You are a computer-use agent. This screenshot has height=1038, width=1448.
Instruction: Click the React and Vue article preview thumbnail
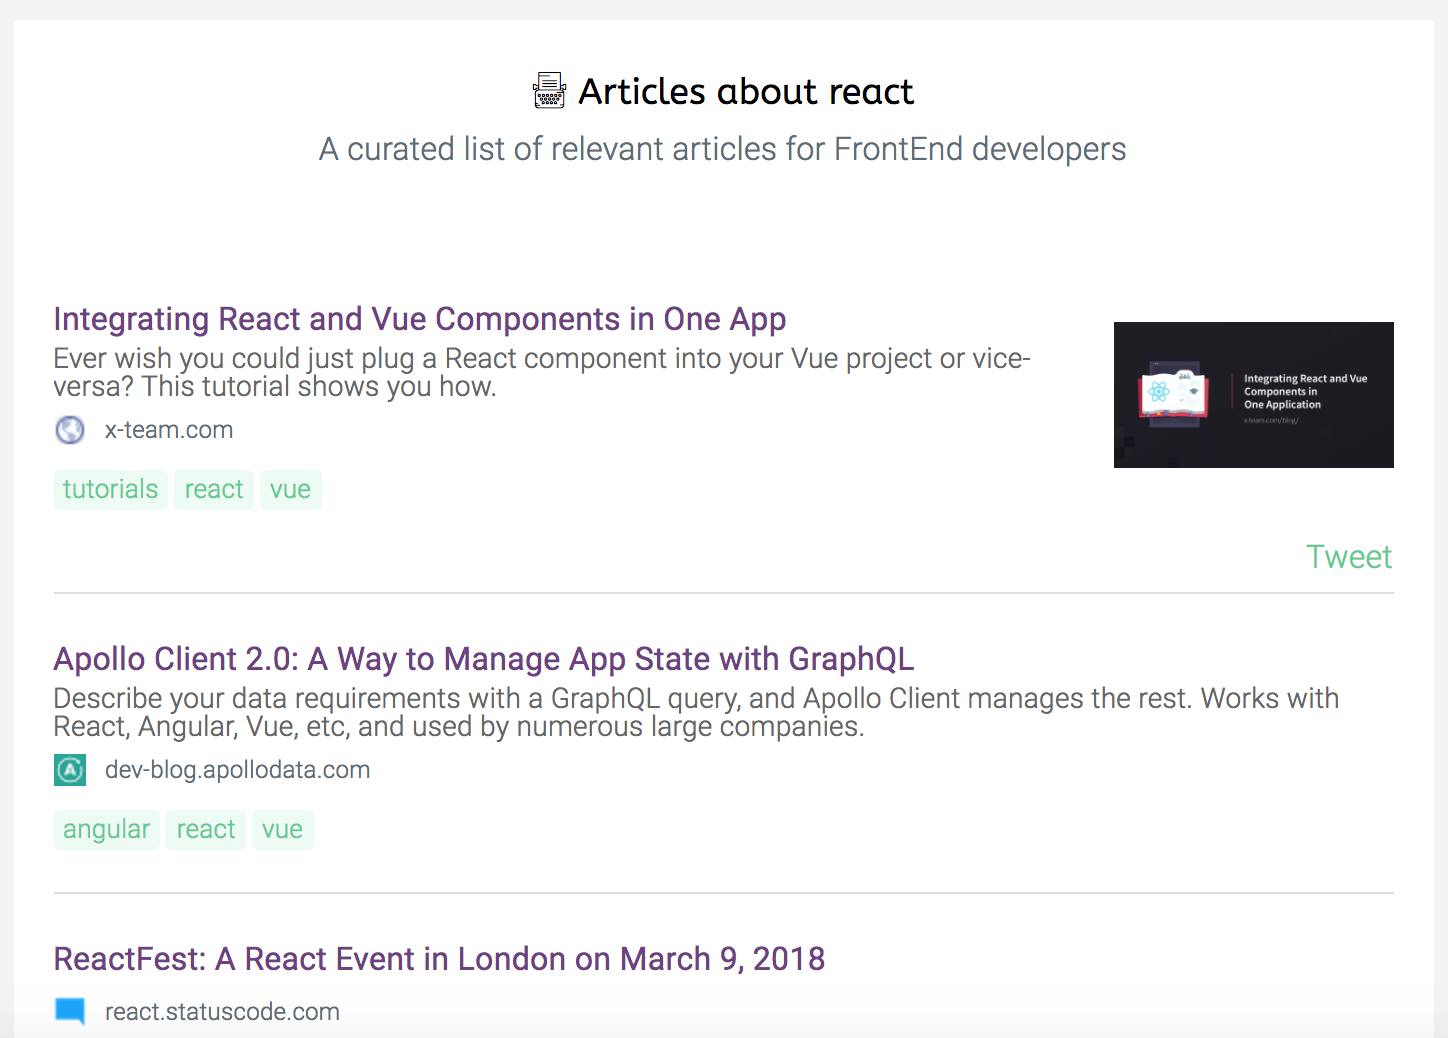pos(1253,395)
